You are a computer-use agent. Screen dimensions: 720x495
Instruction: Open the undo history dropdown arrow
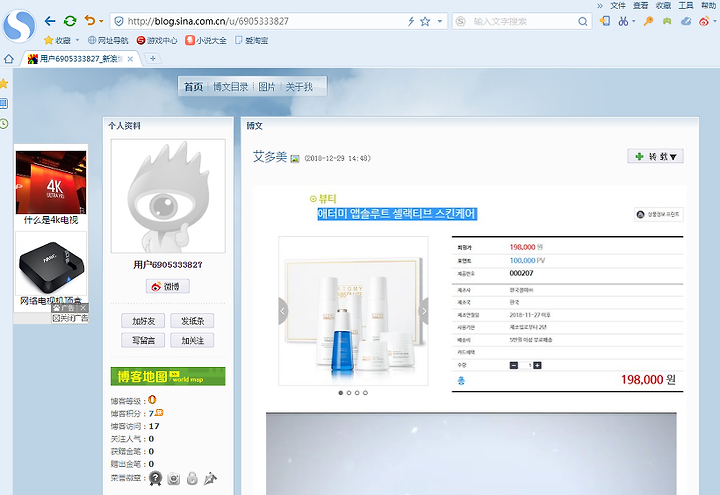click(101, 21)
